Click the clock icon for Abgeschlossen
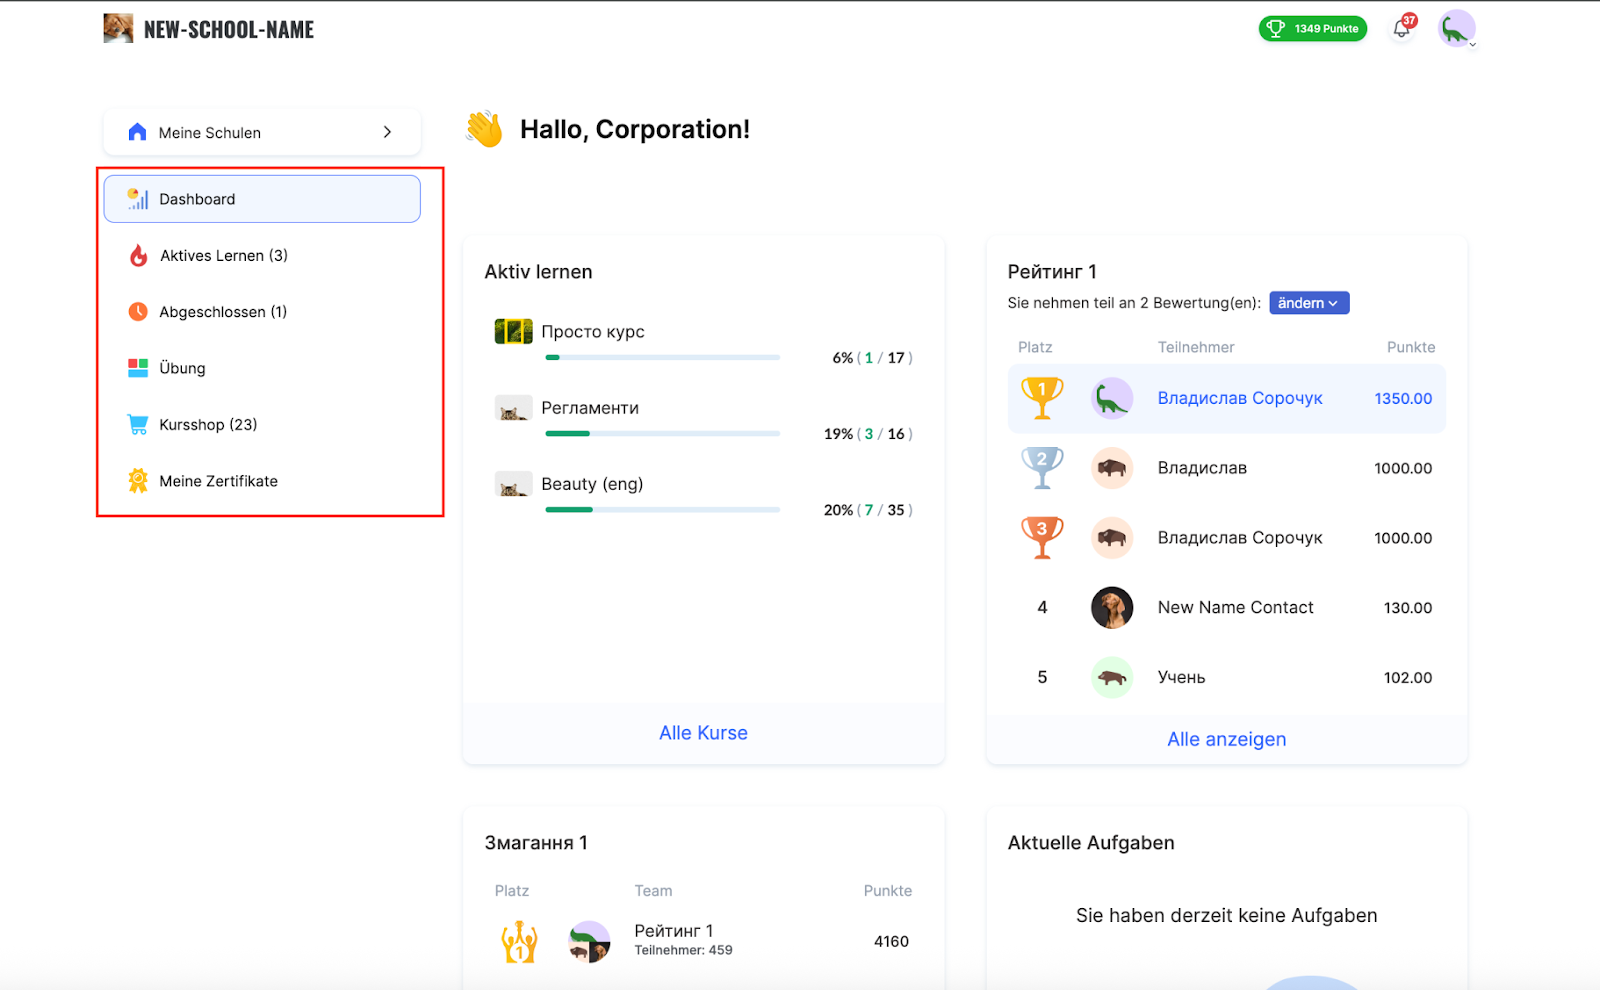This screenshot has height=990, width=1600. coord(138,312)
